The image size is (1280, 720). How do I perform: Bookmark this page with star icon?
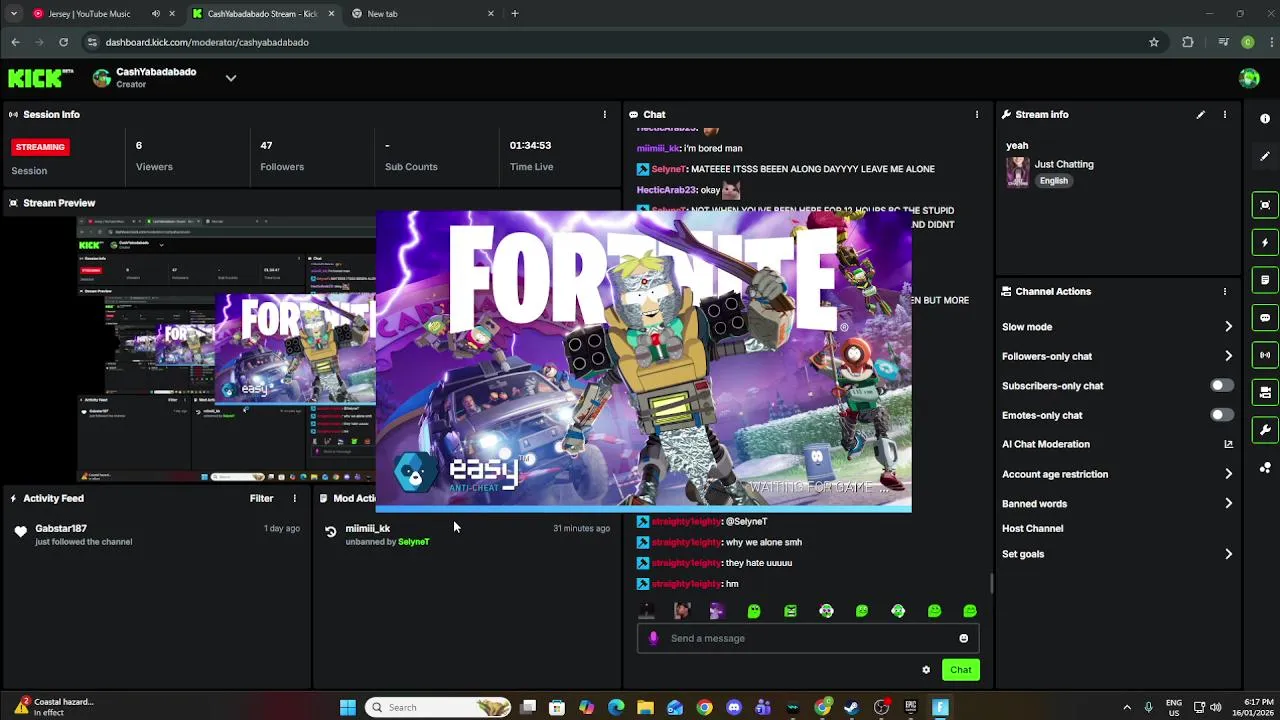pyautogui.click(x=1154, y=42)
